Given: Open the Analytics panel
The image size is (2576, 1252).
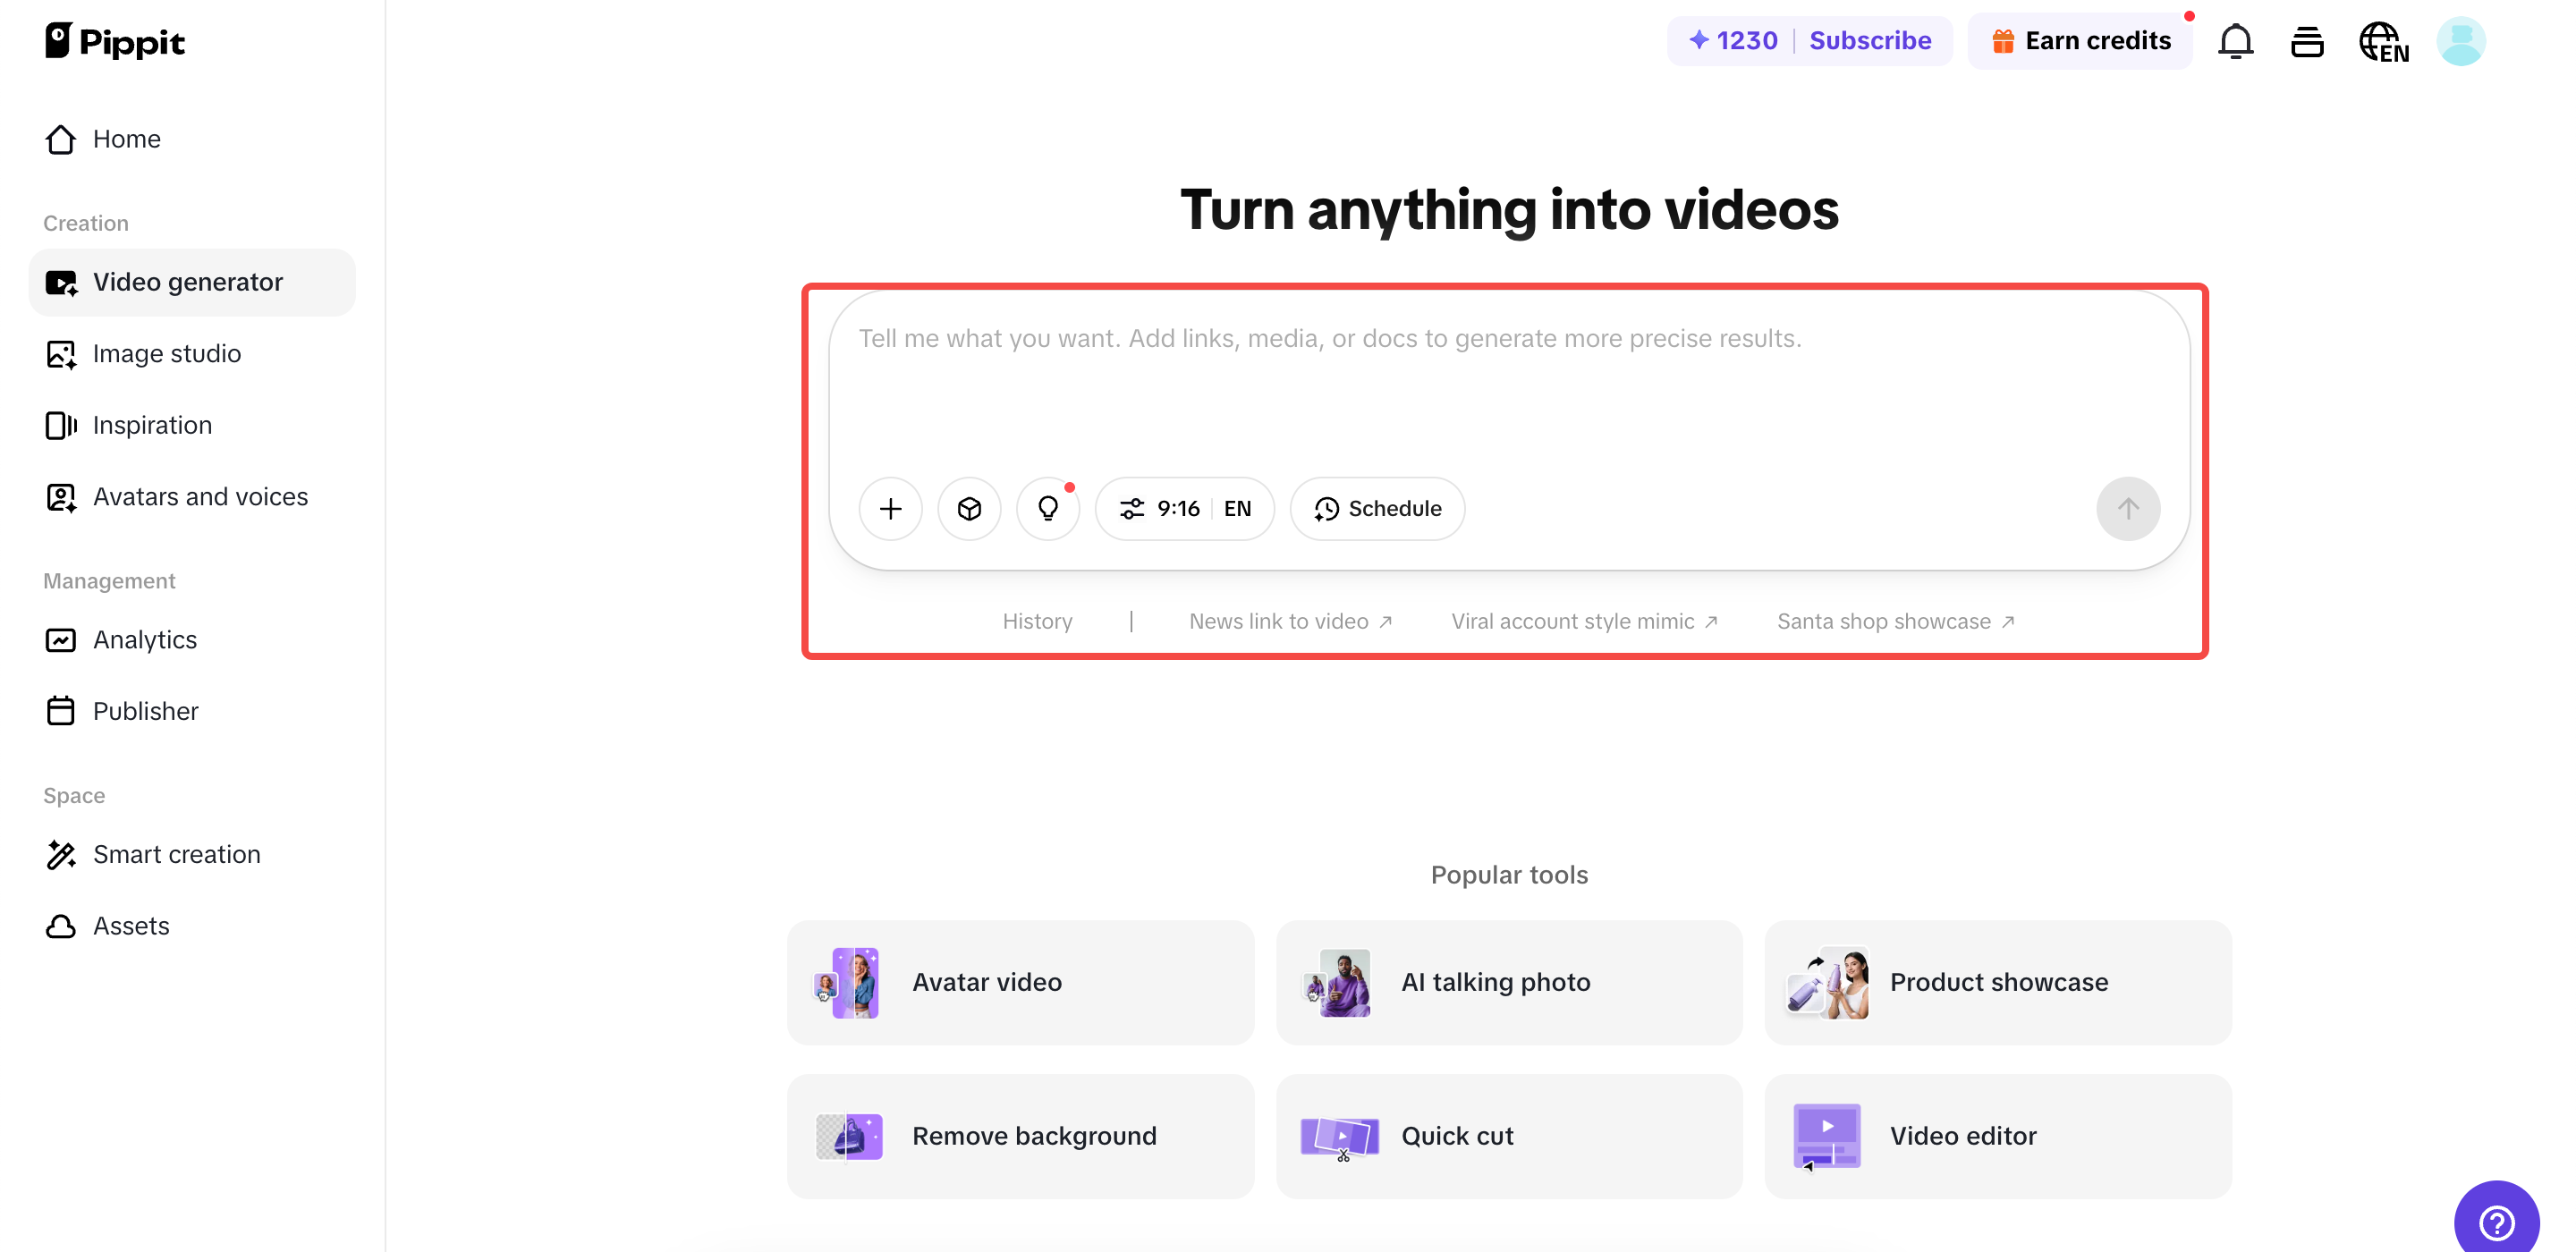Looking at the screenshot, I should coord(145,640).
